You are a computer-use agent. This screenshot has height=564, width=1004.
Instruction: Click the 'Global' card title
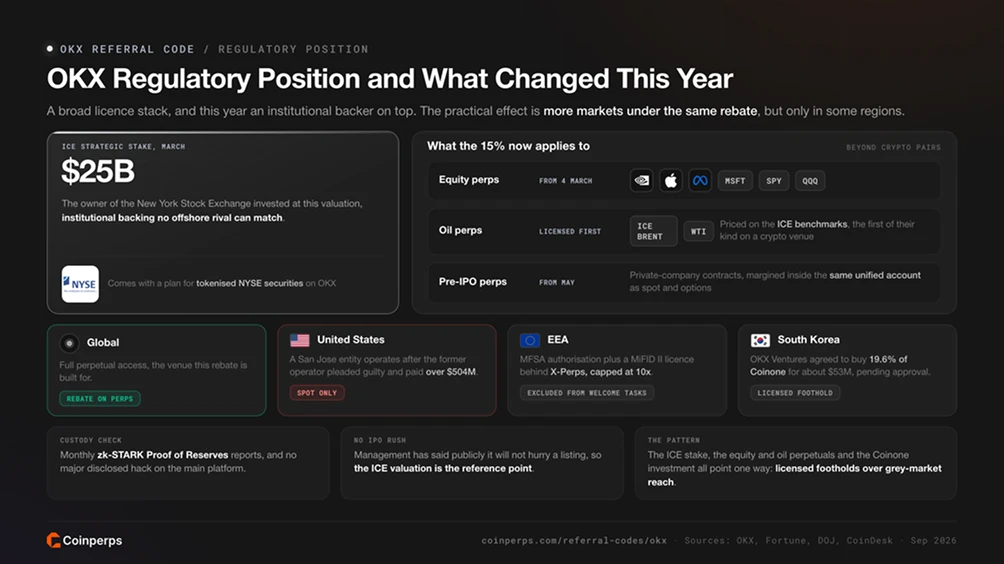pos(103,342)
